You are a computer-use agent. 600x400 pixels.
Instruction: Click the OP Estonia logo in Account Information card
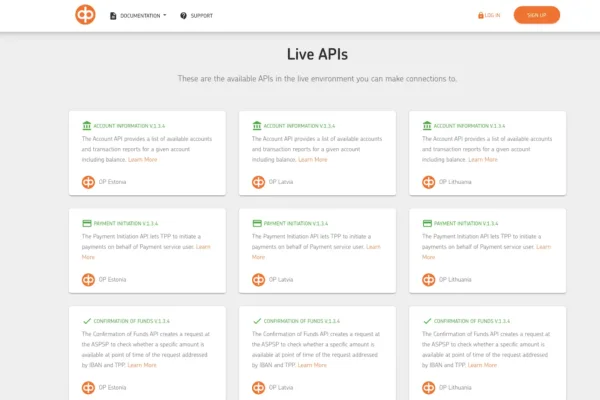[x=88, y=182]
